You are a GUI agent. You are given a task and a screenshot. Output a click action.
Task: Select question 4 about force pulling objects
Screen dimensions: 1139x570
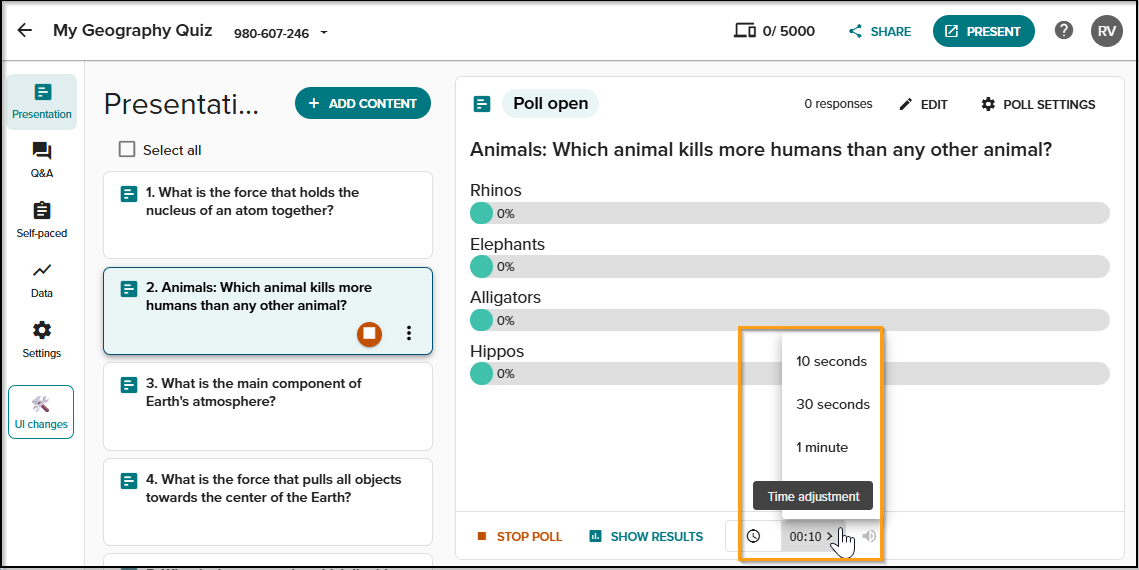[x=267, y=502]
